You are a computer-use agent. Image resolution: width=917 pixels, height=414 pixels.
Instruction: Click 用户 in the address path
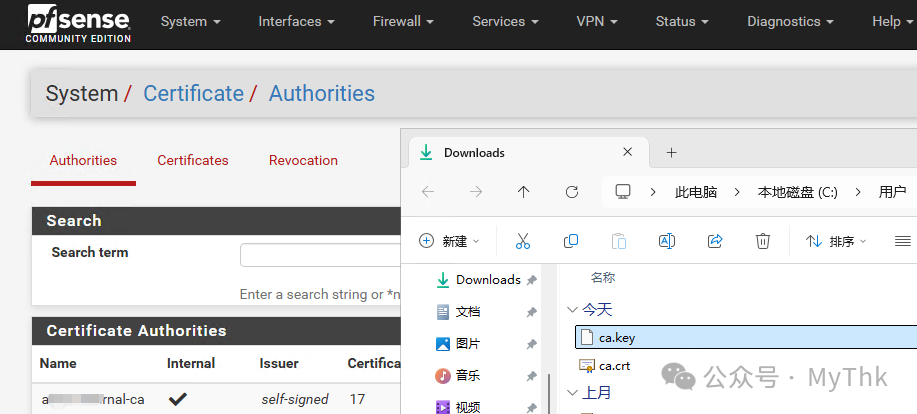892,192
